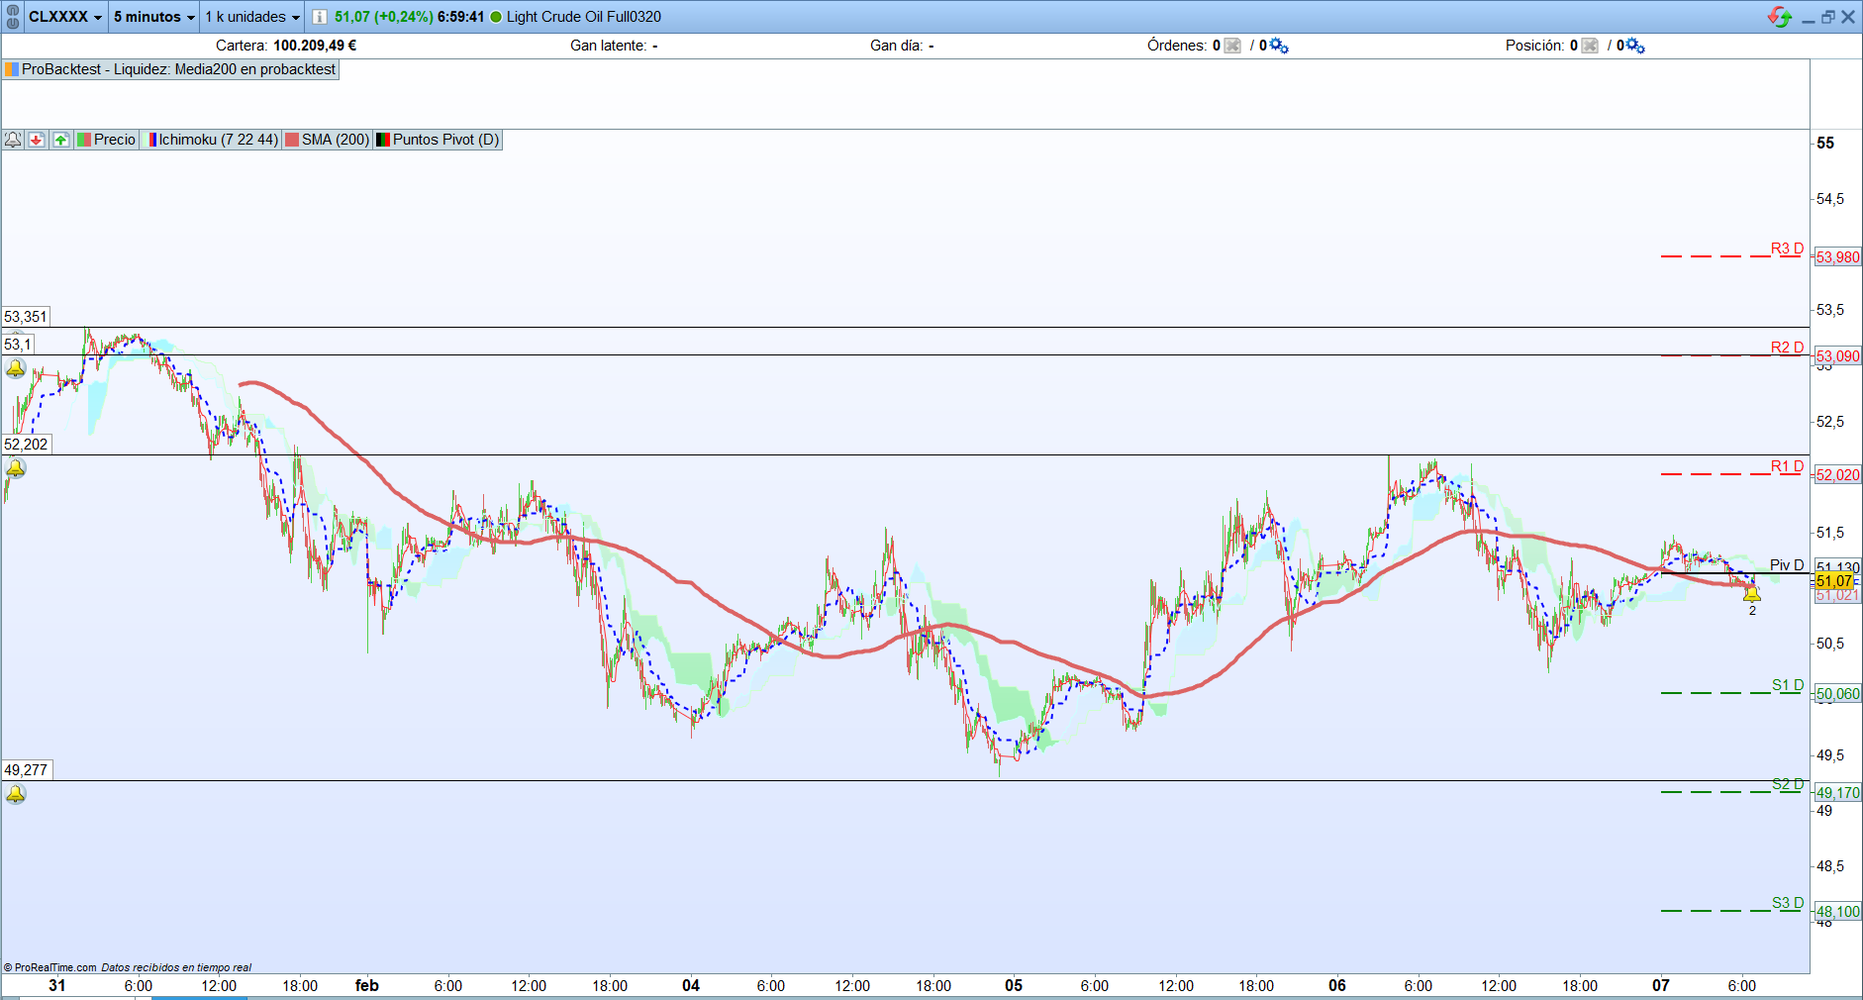Click the red-green buy/sell trading arrows icon

point(1779,17)
